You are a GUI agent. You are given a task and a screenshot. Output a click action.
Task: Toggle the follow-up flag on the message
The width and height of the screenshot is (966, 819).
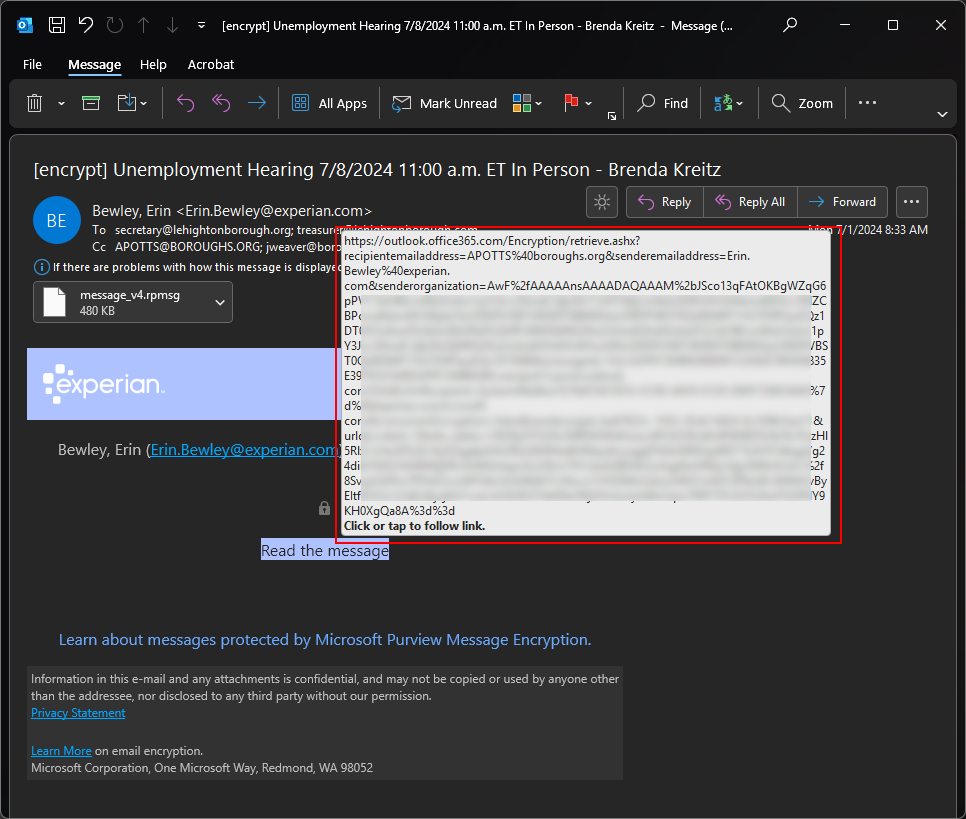pos(572,103)
